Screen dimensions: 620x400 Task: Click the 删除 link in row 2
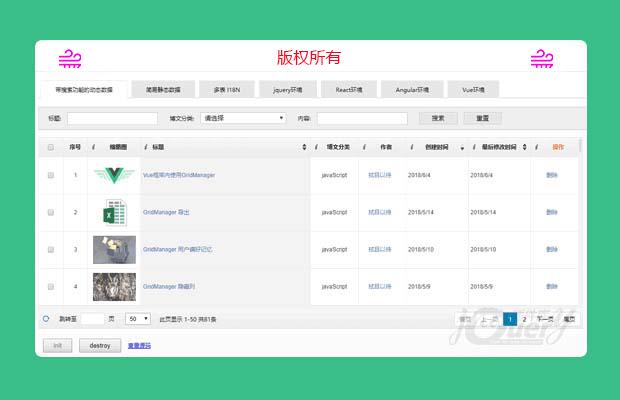point(552,212)
